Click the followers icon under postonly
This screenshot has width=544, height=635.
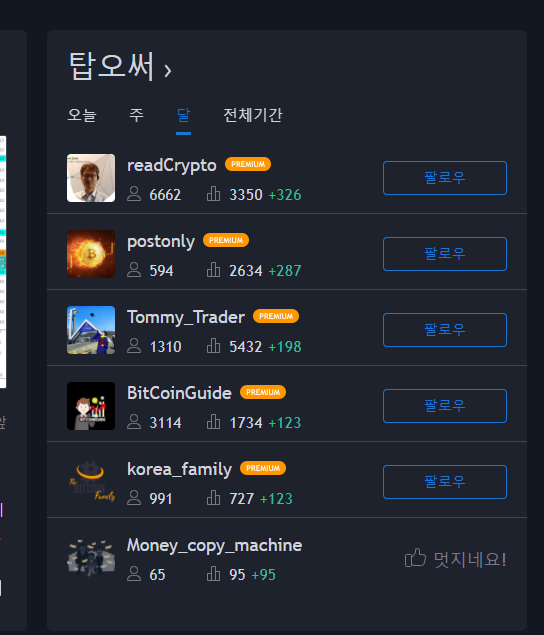click(x=134, y=270)
